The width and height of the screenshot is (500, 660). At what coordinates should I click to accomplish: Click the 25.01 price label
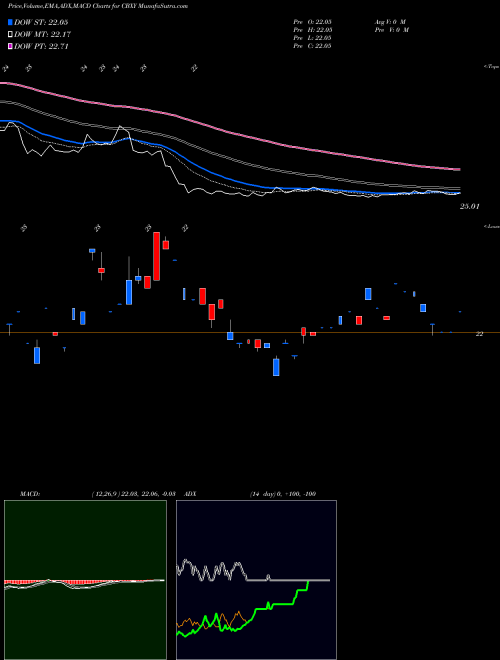[471, 207]
